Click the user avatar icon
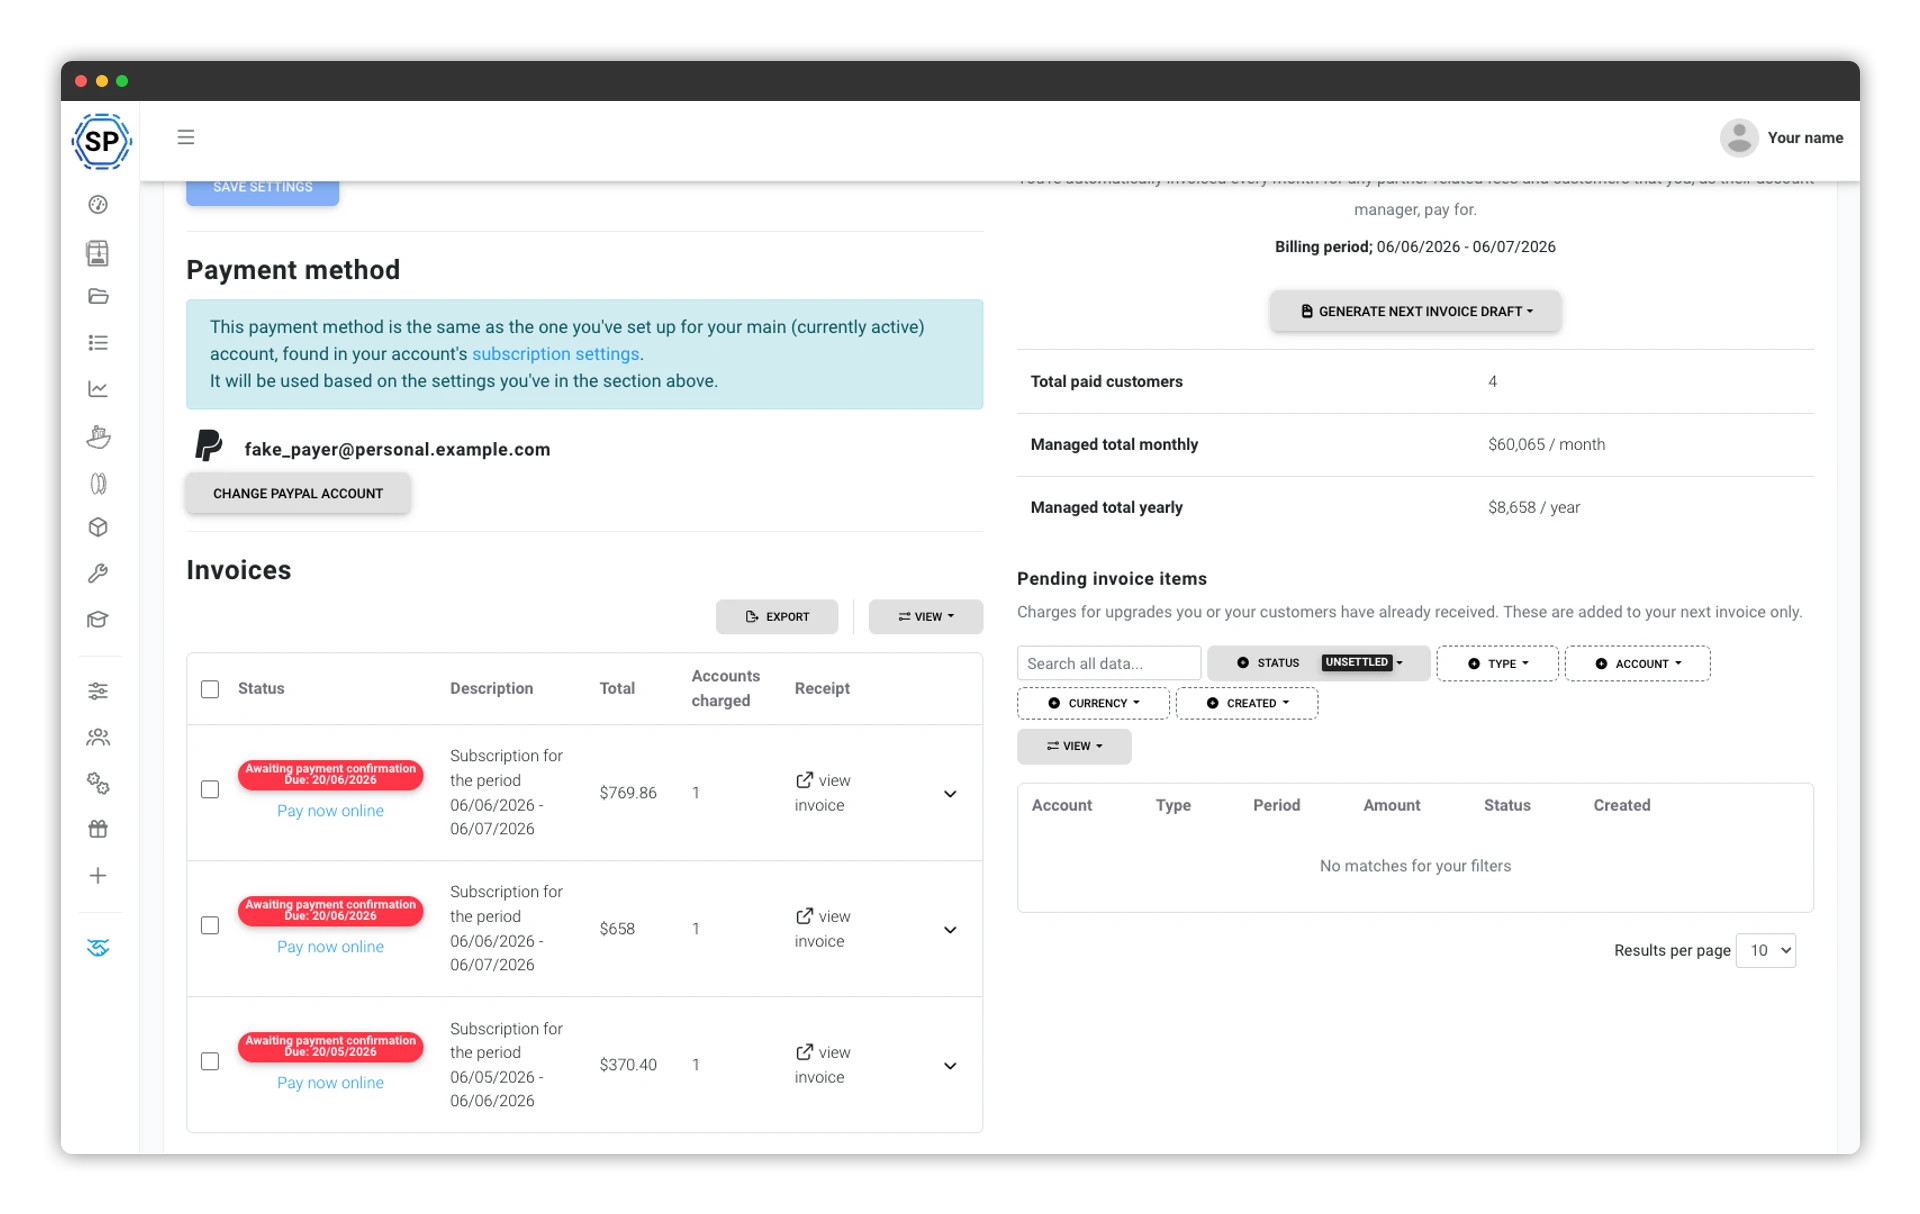Viewport: 1920px width, 1214px height. (x=1739, y=138)
